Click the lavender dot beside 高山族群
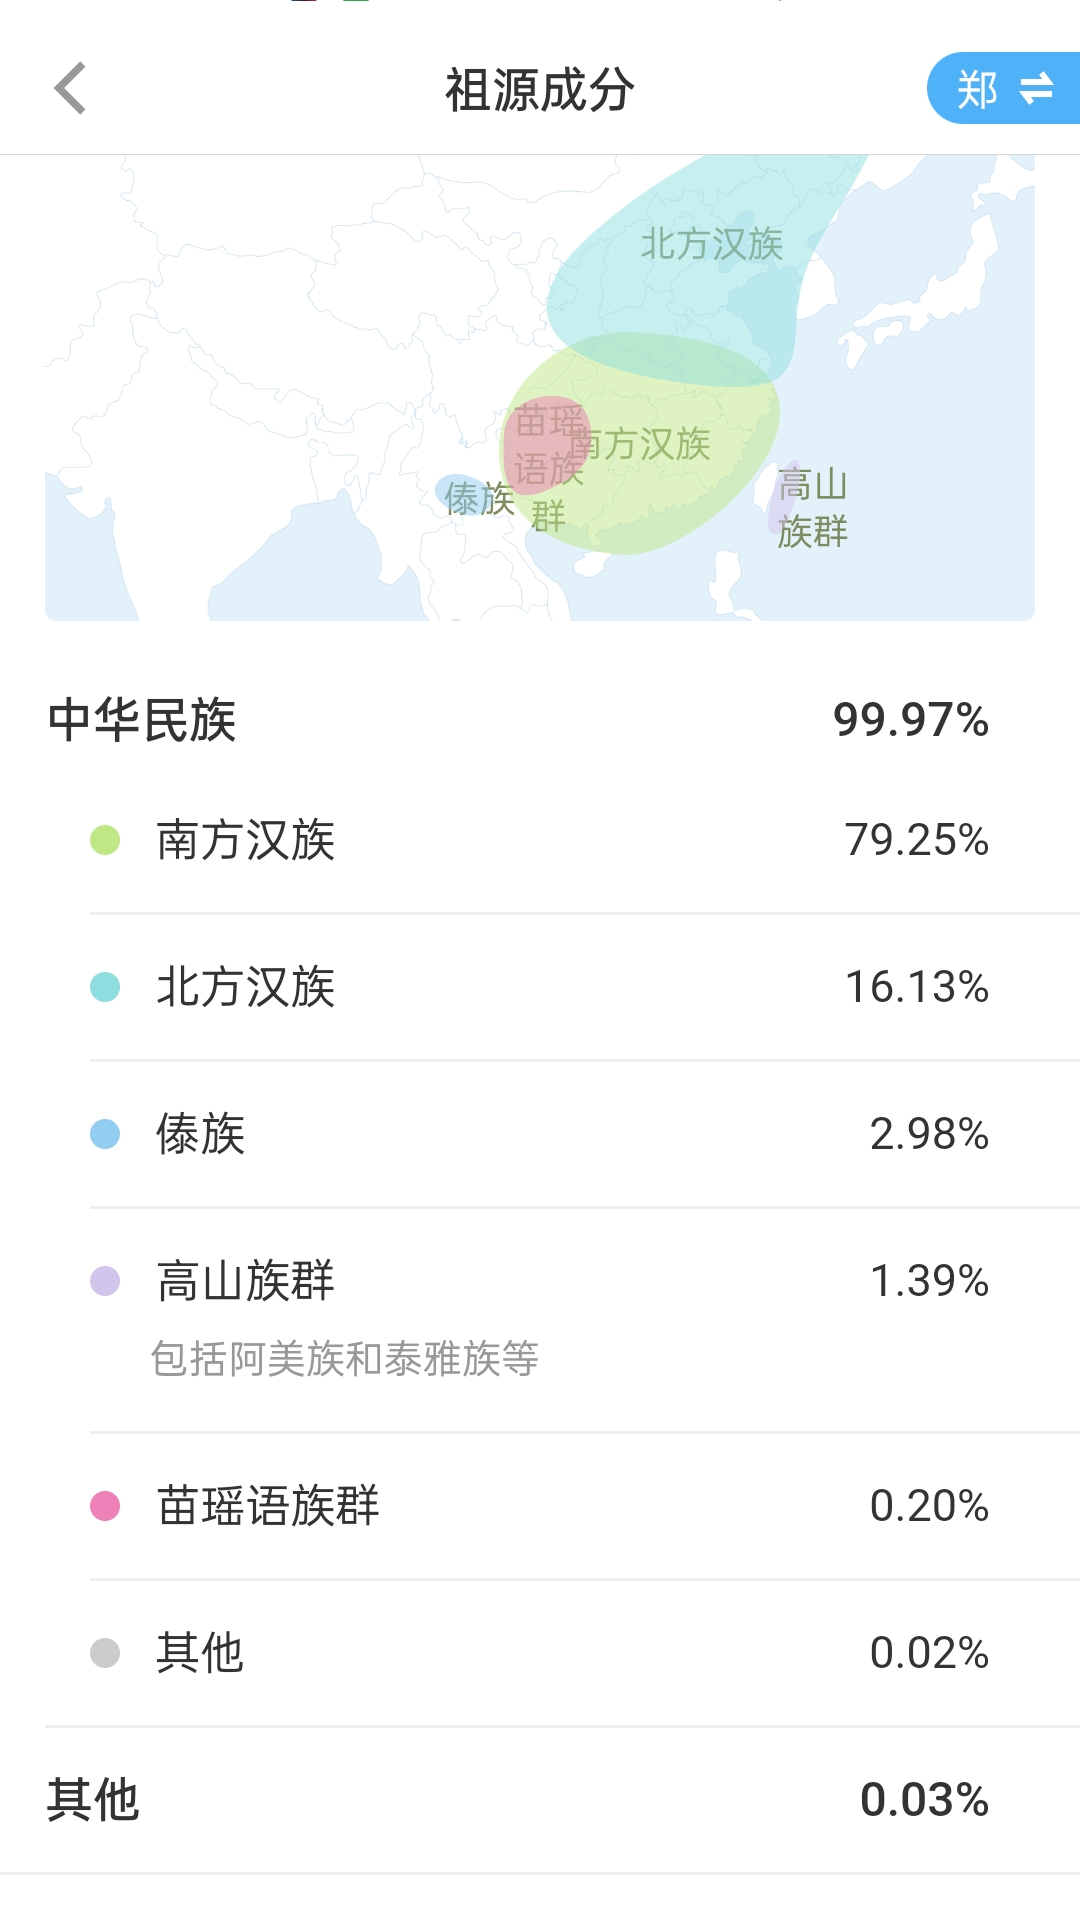 [x=105, y=1281]
